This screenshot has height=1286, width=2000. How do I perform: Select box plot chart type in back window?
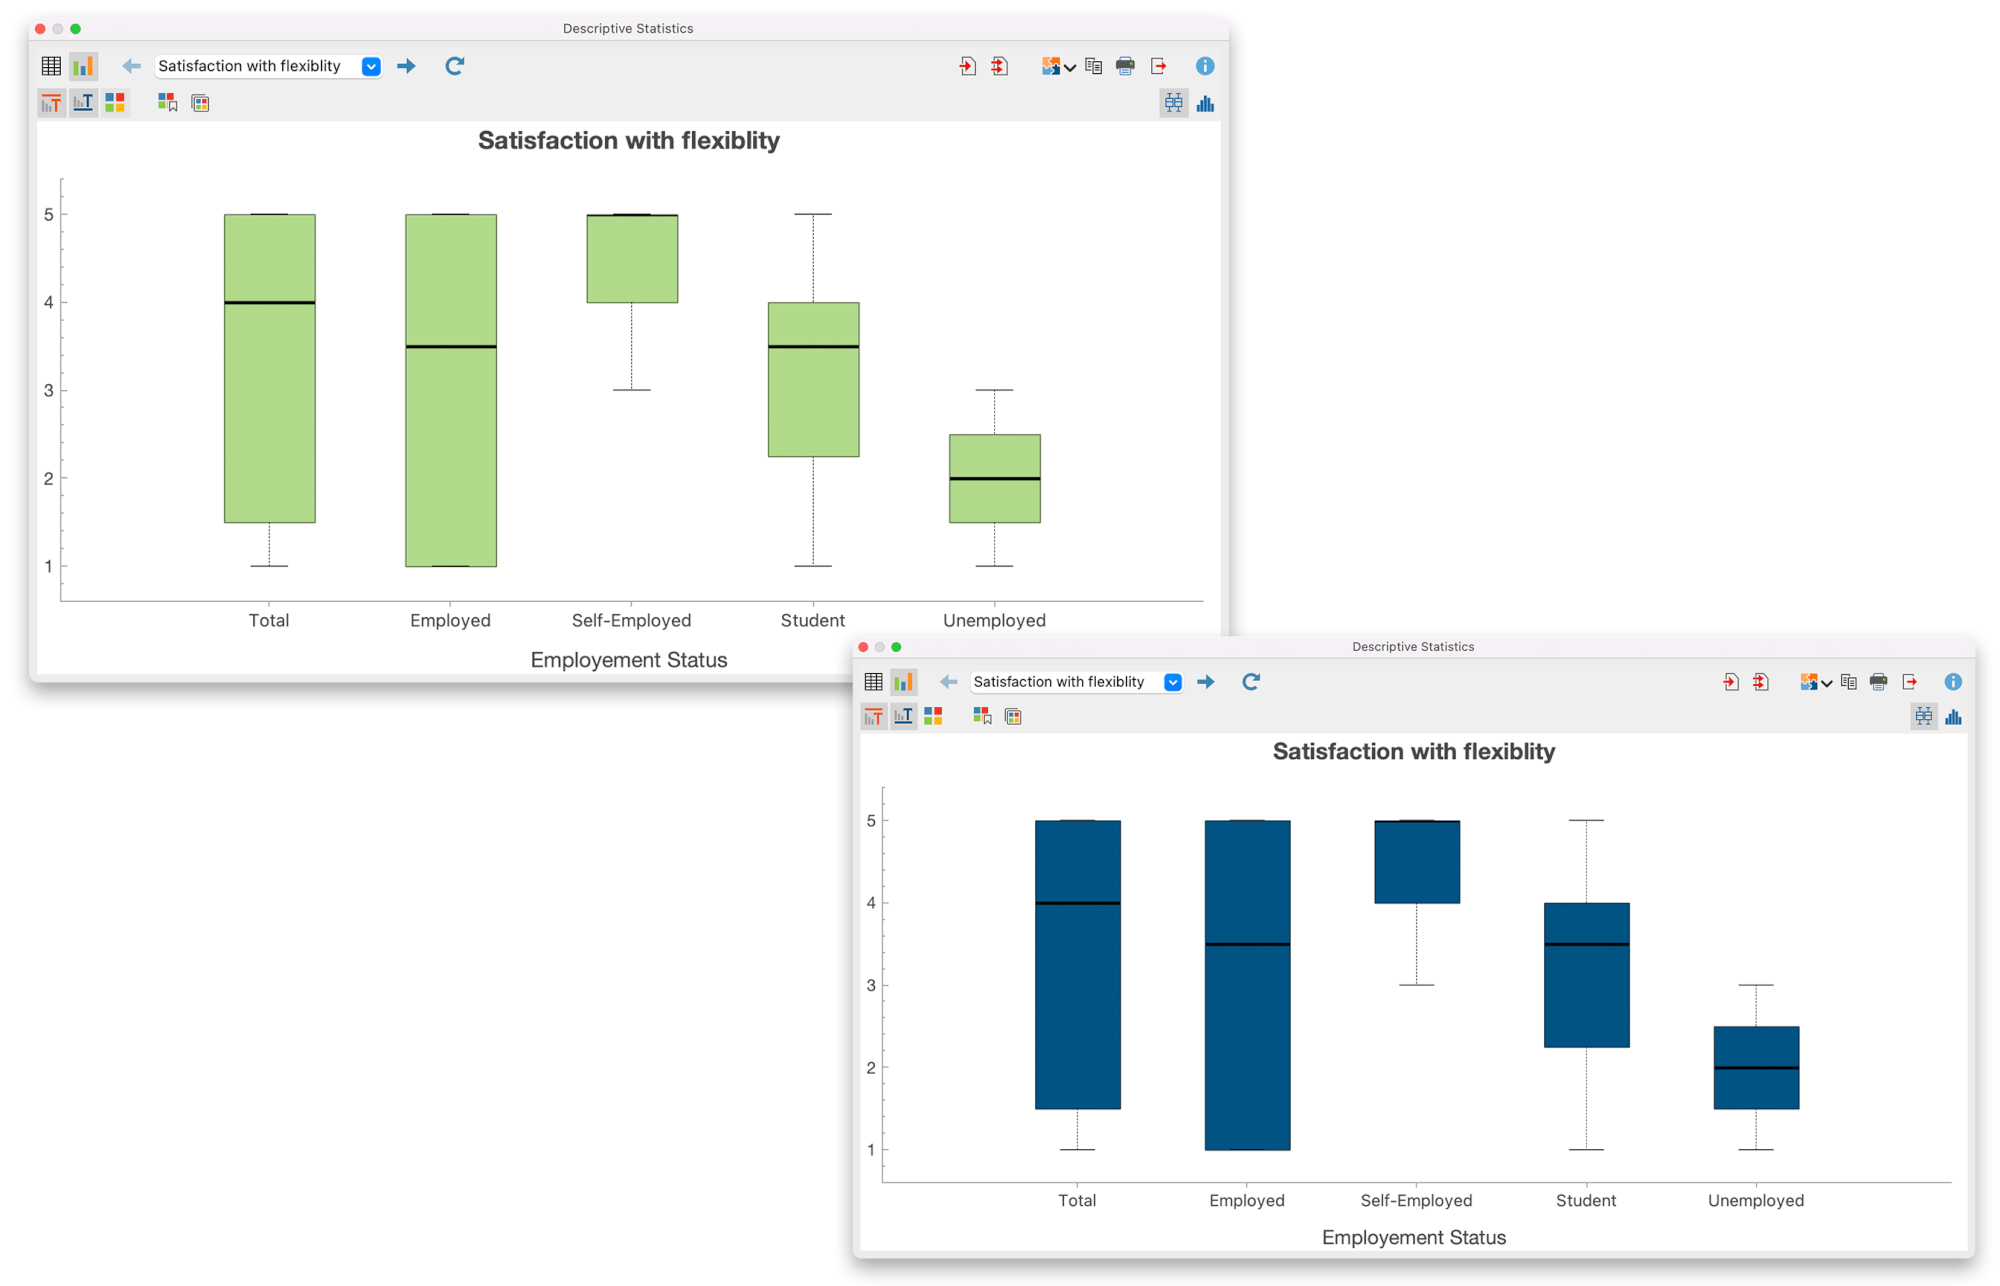pos(1173,103)
